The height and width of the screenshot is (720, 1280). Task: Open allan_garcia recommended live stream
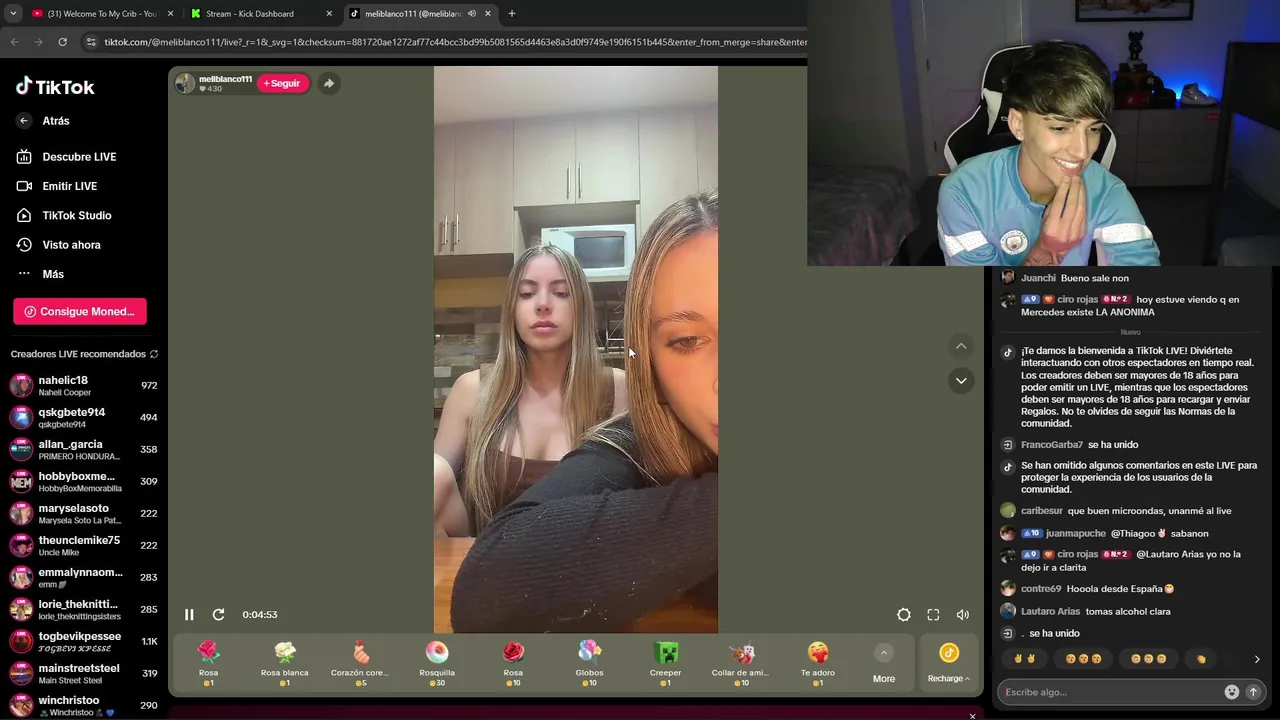click(x=84, y=450)
